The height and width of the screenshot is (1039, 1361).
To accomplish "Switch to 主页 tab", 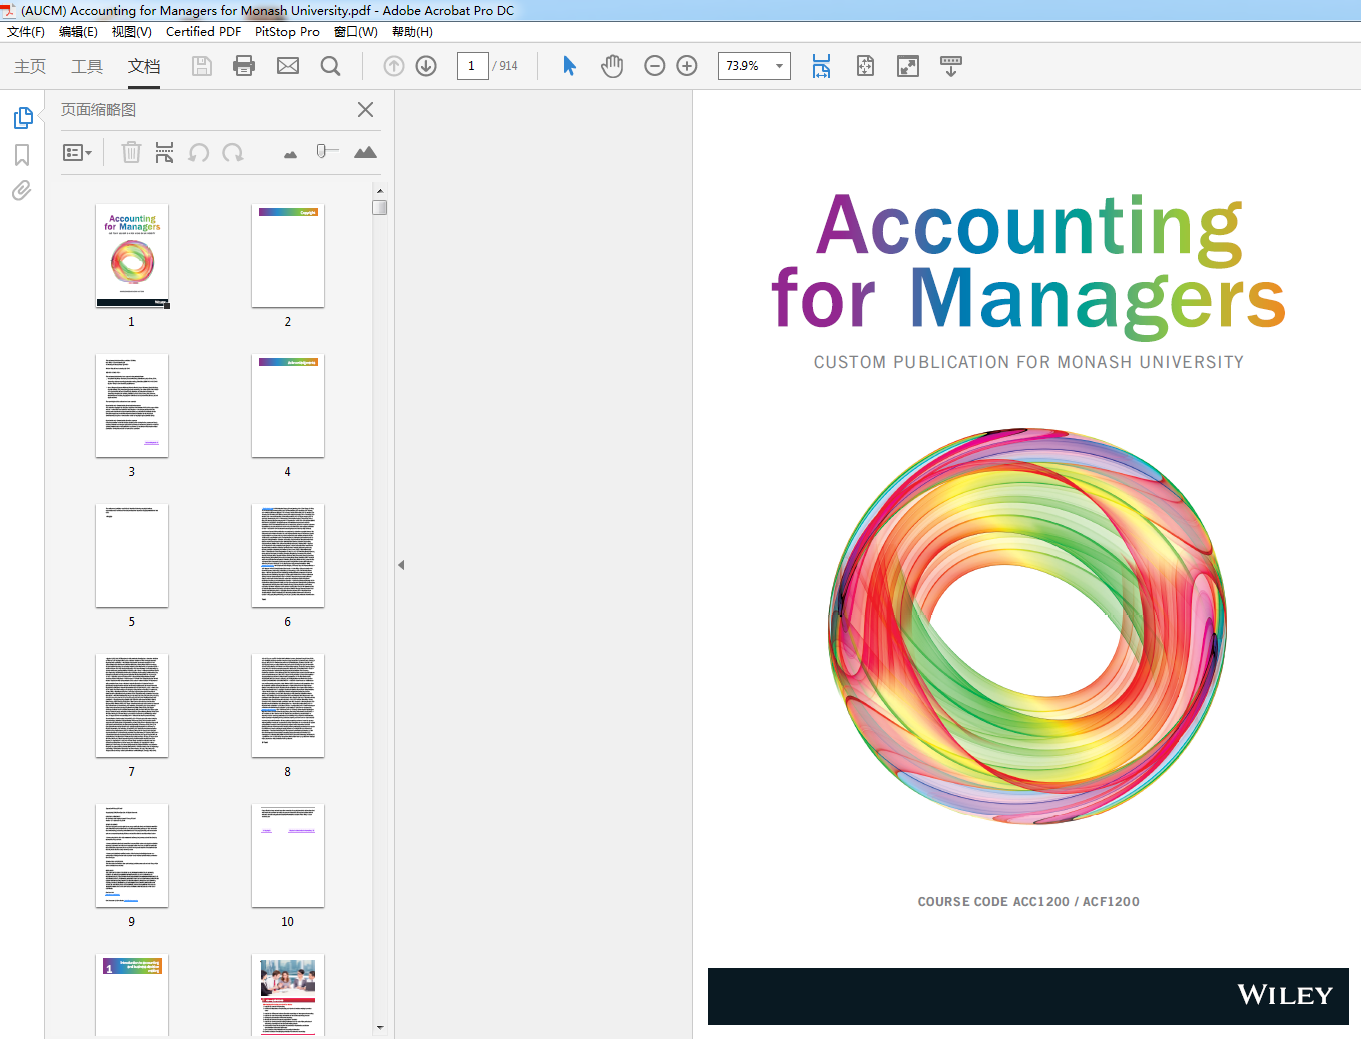I will click(30, 66).
